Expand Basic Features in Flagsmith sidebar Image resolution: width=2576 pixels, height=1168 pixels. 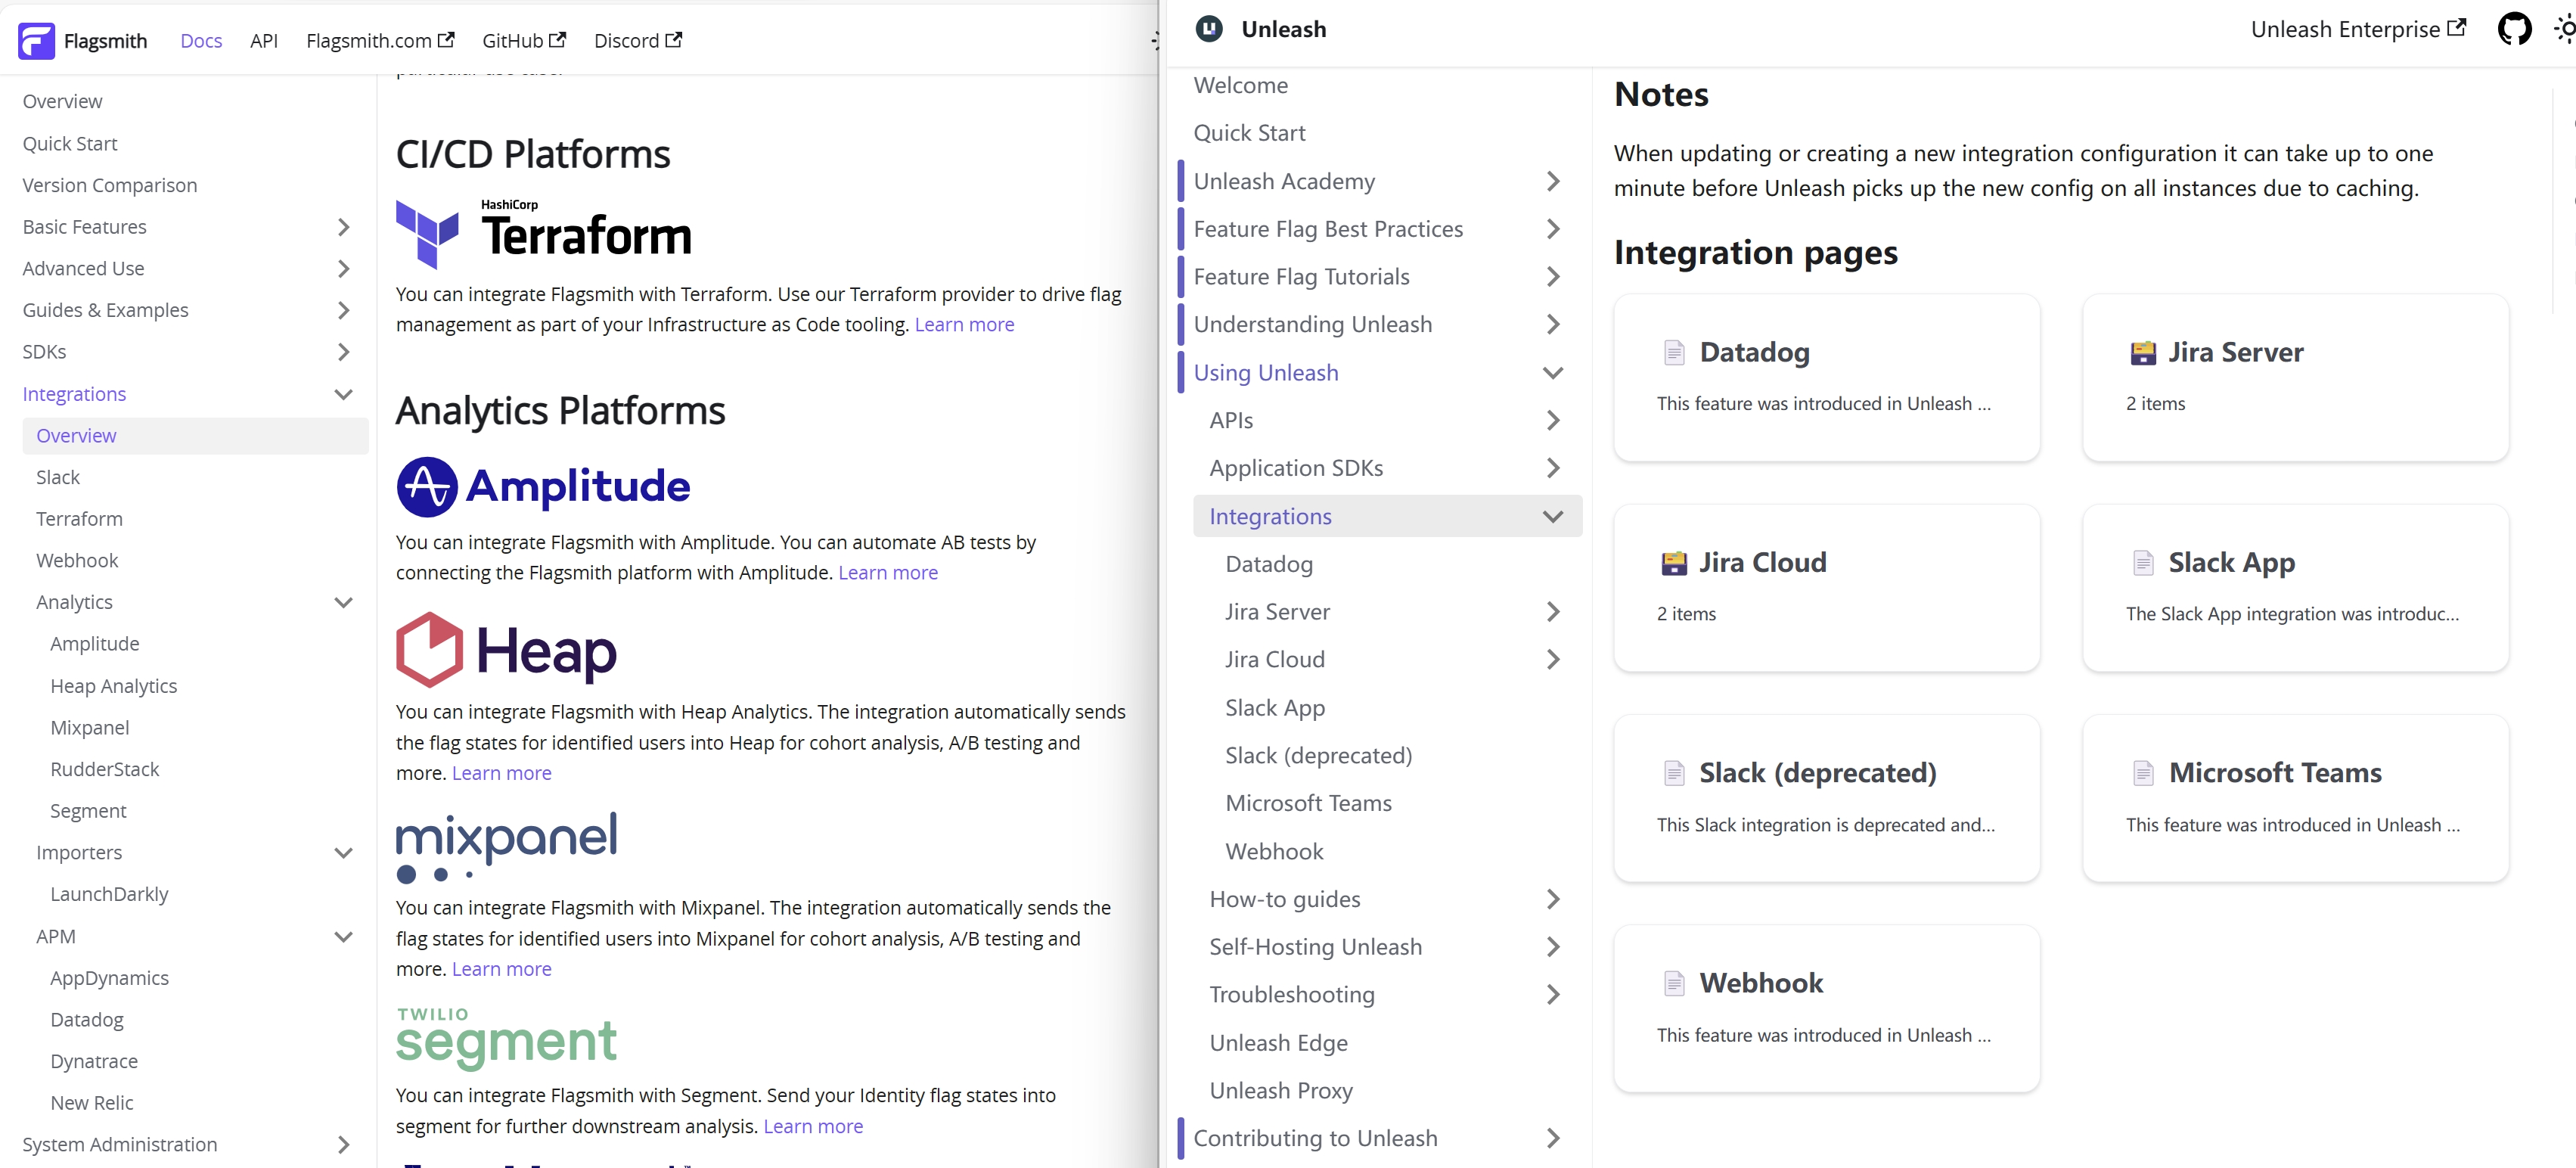pos(343,227)
